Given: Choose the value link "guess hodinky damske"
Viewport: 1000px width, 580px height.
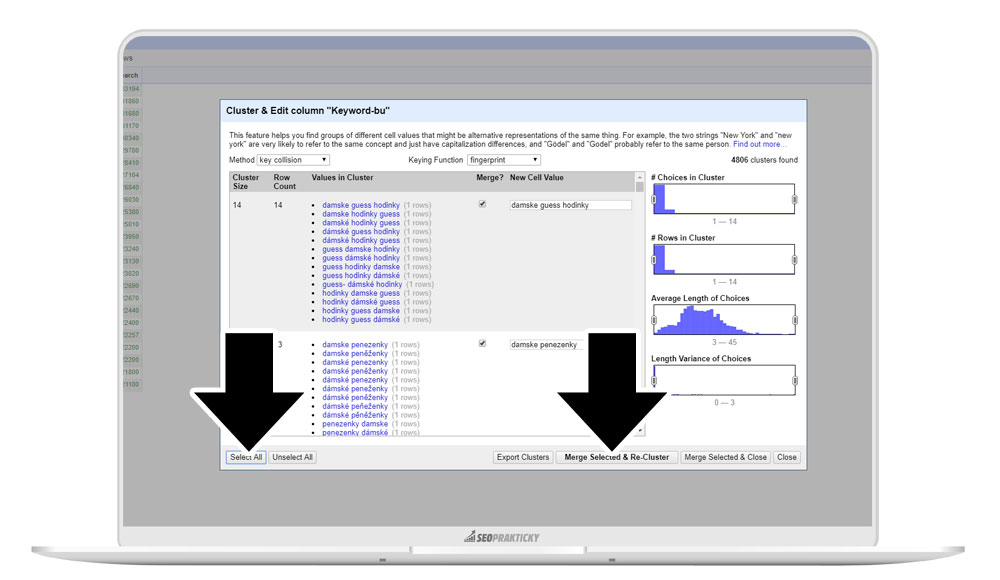Looking at the screenshot, I should click(361, 267).
